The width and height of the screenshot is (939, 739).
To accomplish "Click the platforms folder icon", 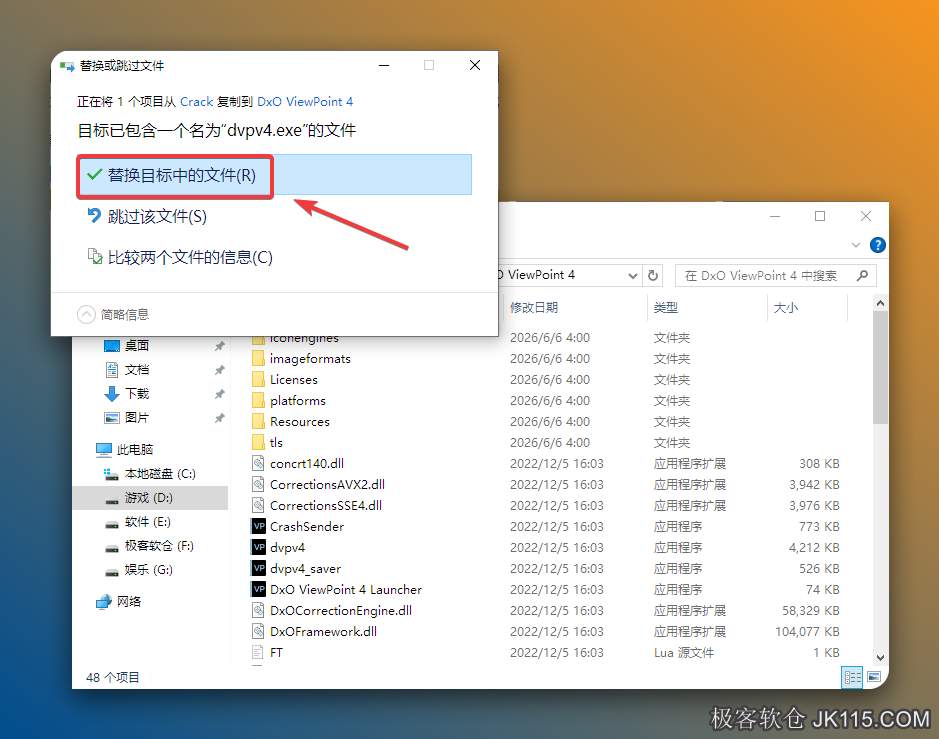I will (x=258, y=401).
